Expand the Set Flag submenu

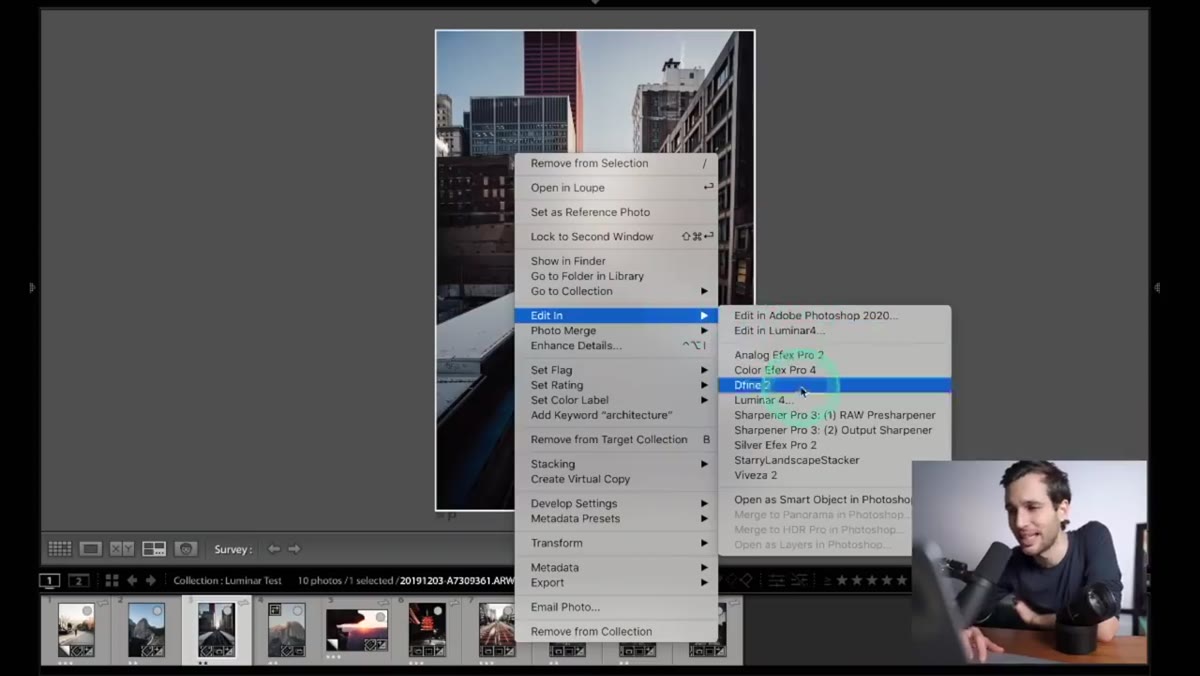pos(616,370)
